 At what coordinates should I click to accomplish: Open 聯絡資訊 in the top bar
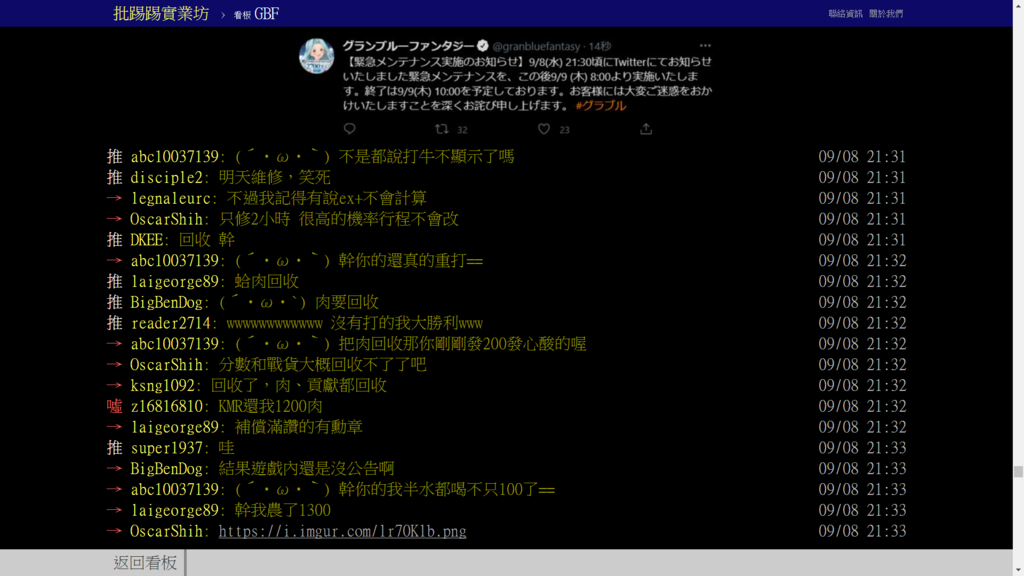pyautogui.click(x=845, y=14)
